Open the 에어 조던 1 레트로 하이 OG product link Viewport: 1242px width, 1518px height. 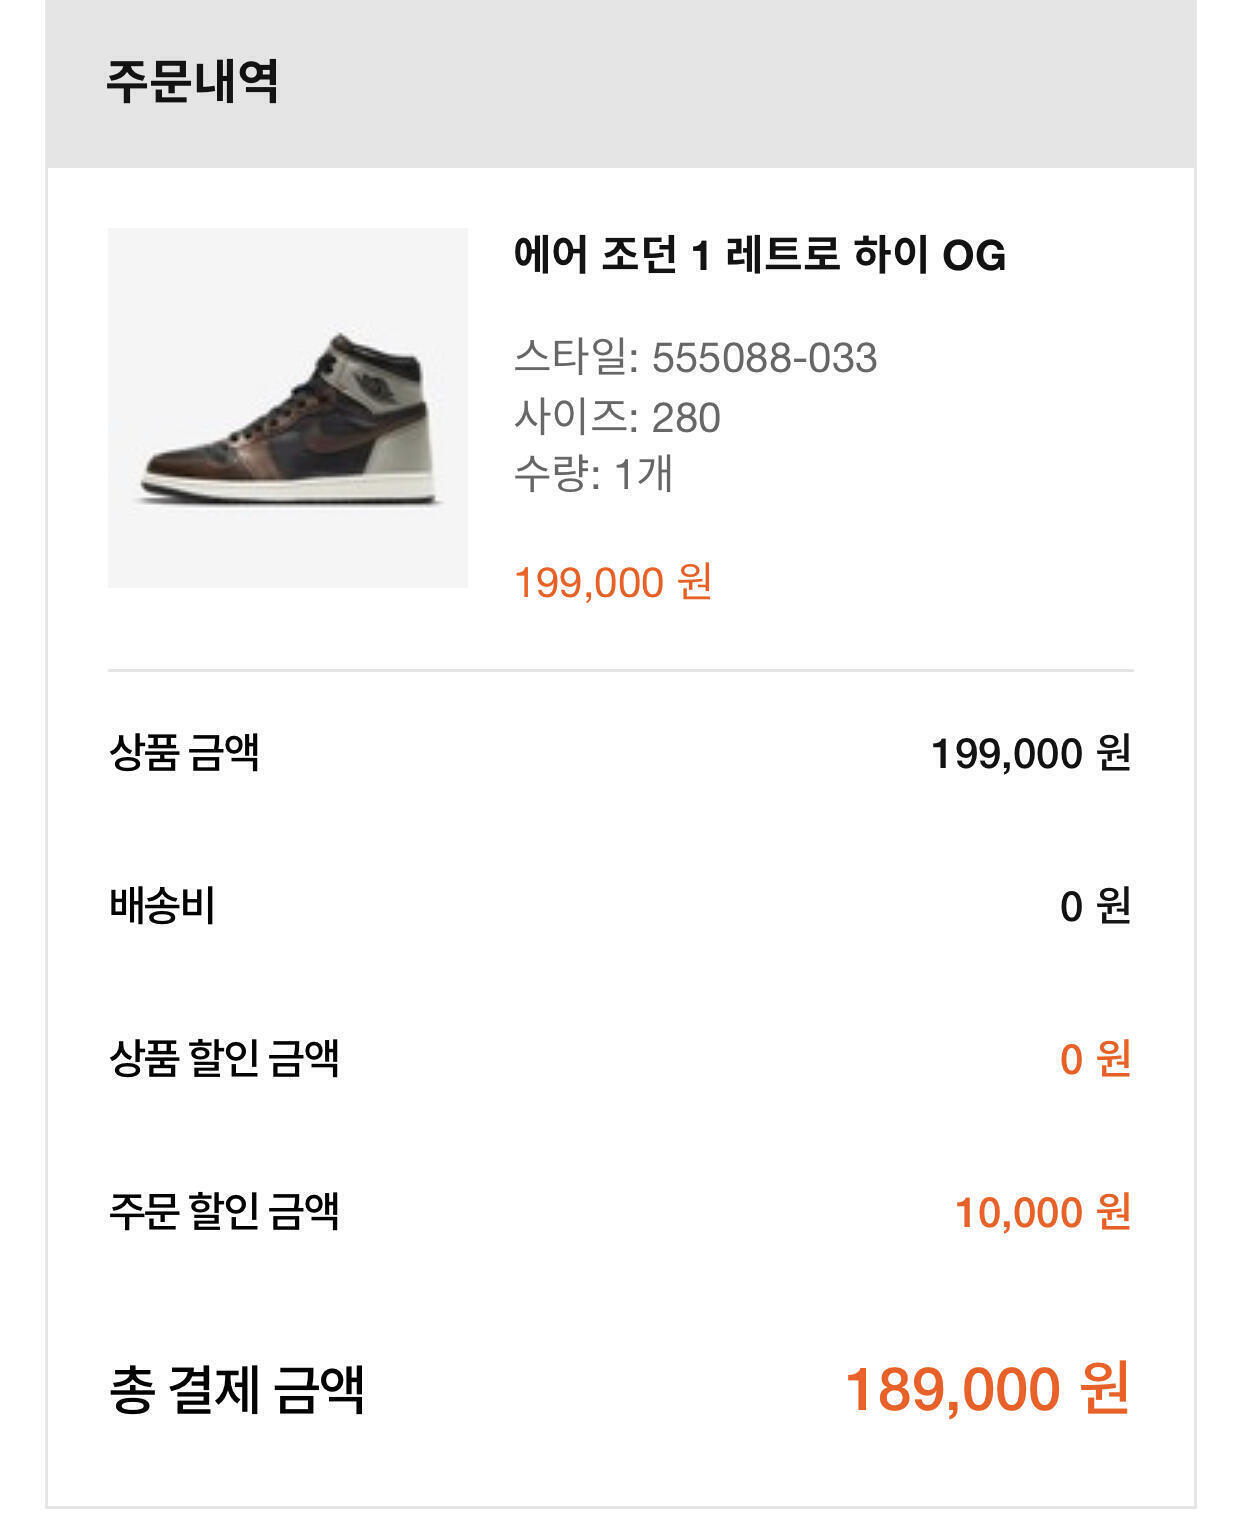pyautogui.click(x=759, y=255)
